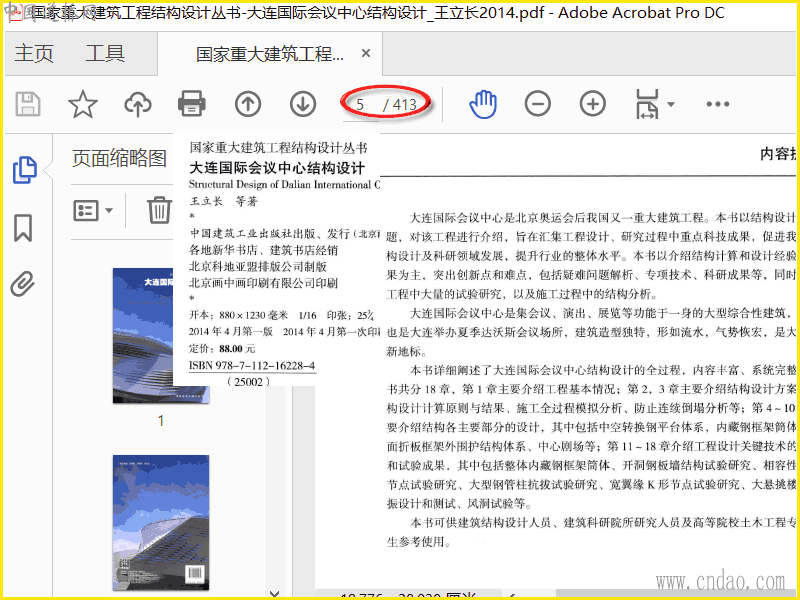Open the 工具 tab
The width and height of the screenshot is (800, 600).
pyautogui.click(x=105, y=54)
